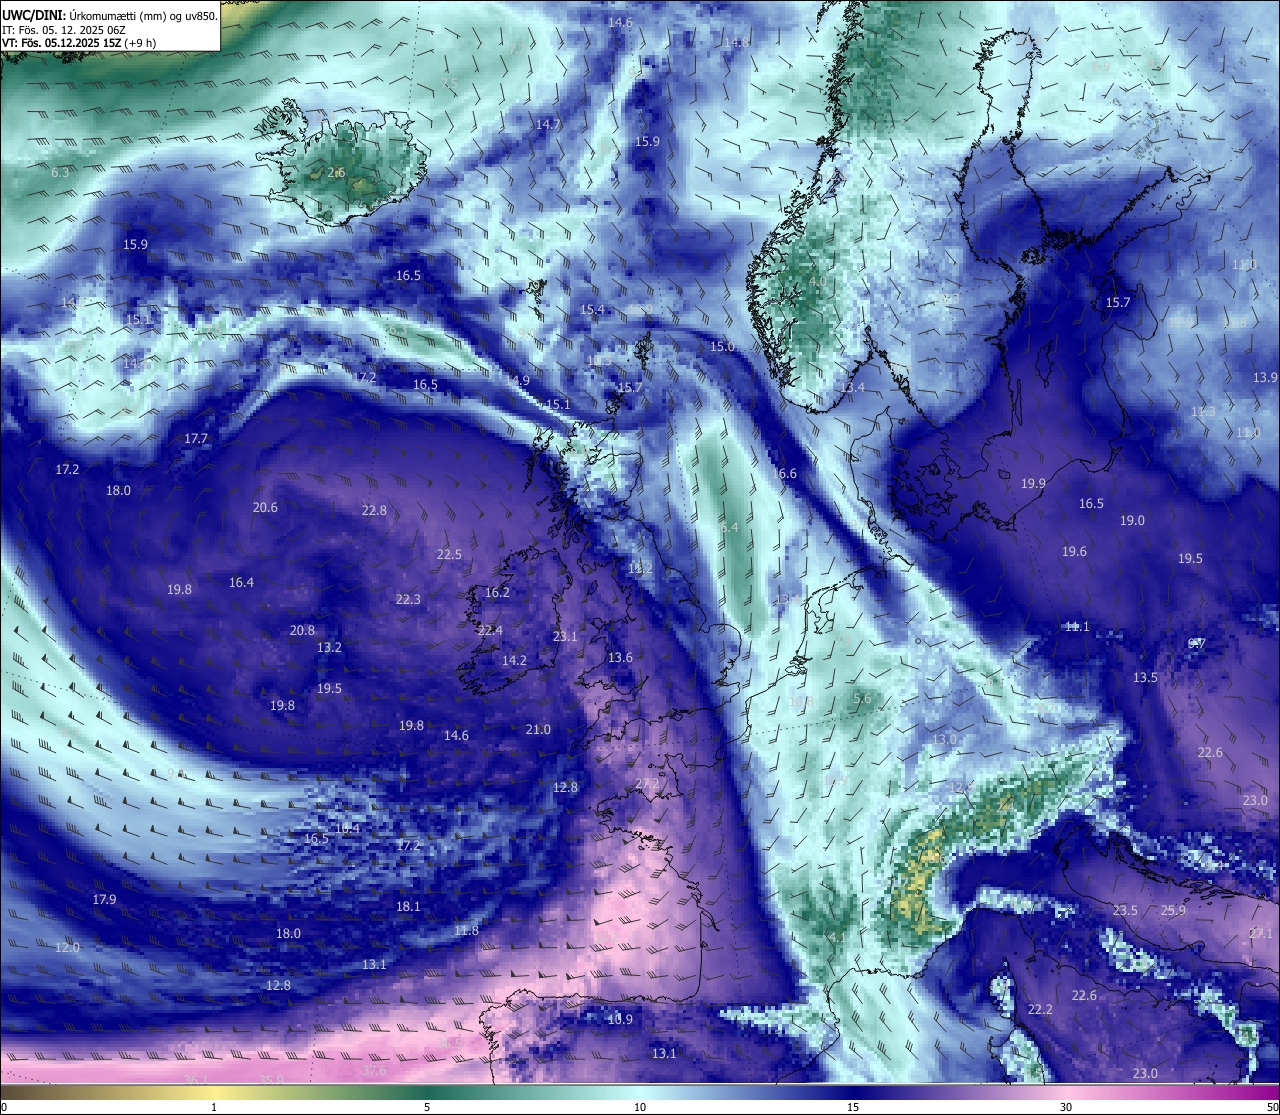The height and width of the screenshot is (1115, 1280).
Task: Click the '21.0' value south of Ireland
Action: click(538, 730)
